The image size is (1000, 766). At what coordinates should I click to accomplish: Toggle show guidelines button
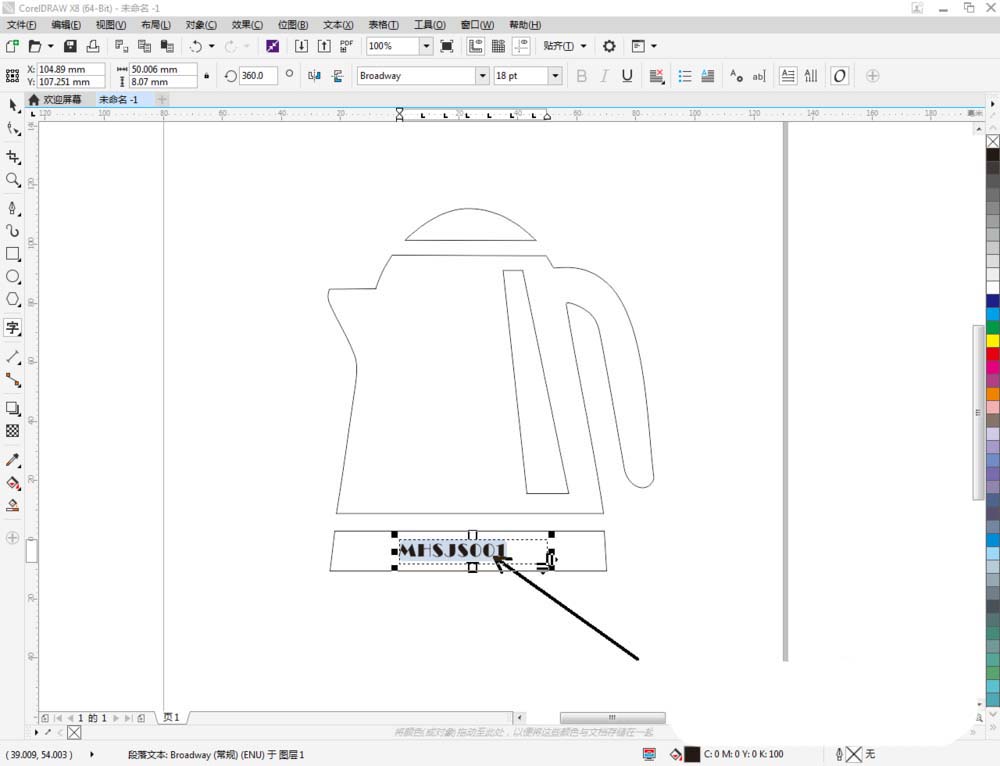click(x=521, y=46)
